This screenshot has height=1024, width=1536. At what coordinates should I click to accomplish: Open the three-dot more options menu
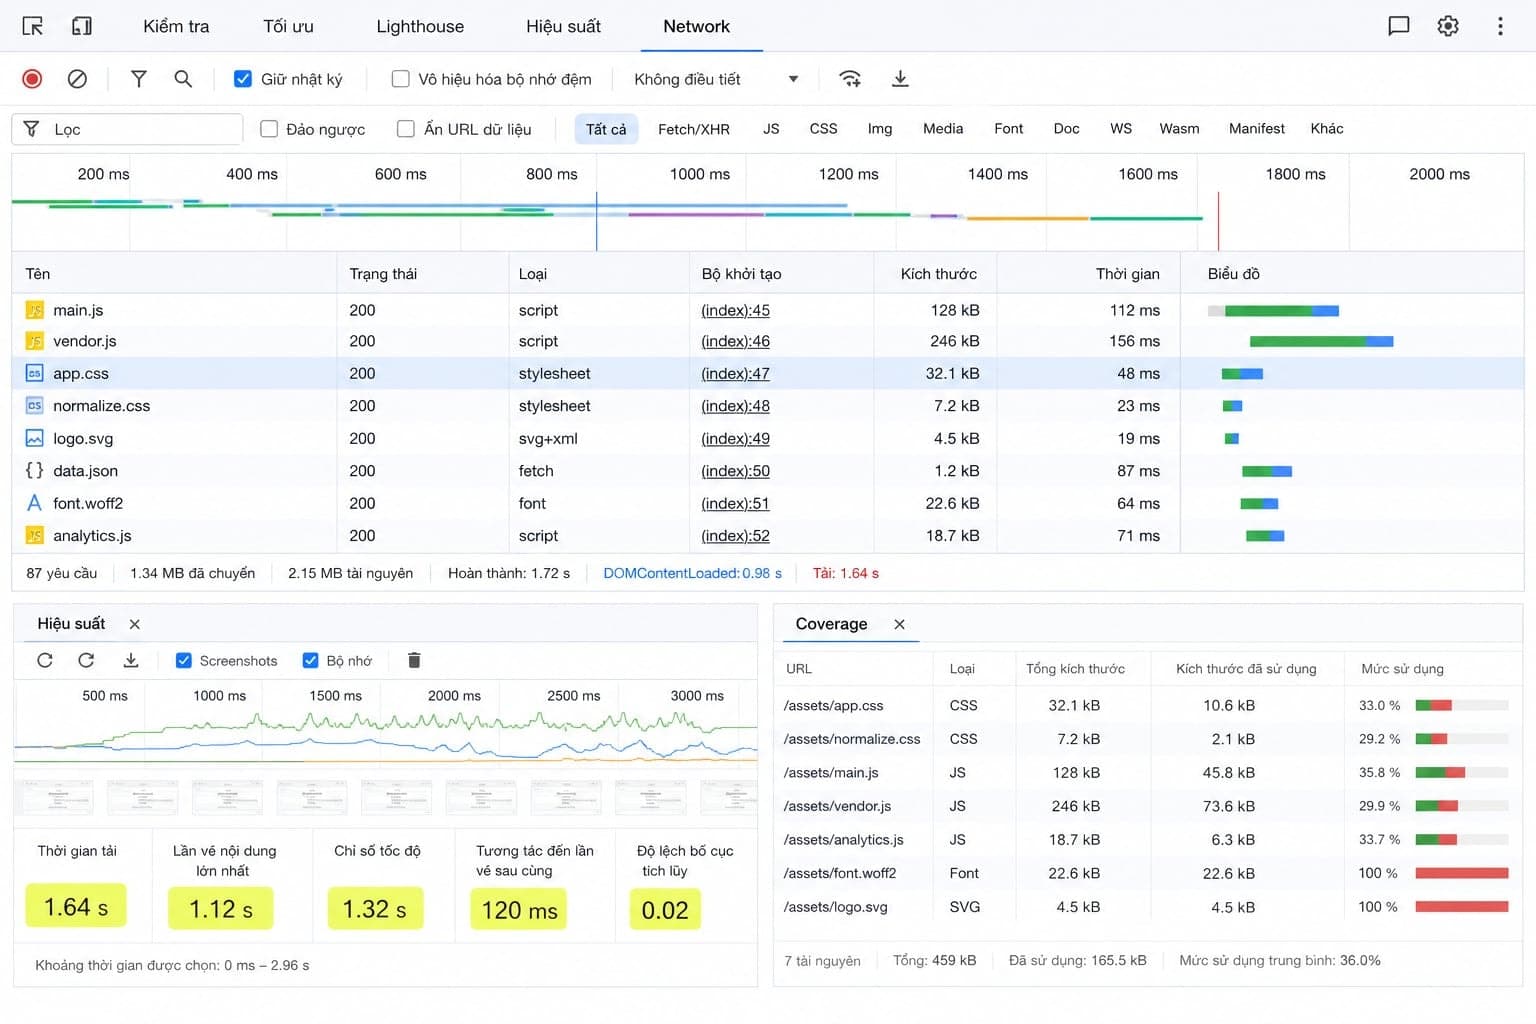[x=1500, y=26]
